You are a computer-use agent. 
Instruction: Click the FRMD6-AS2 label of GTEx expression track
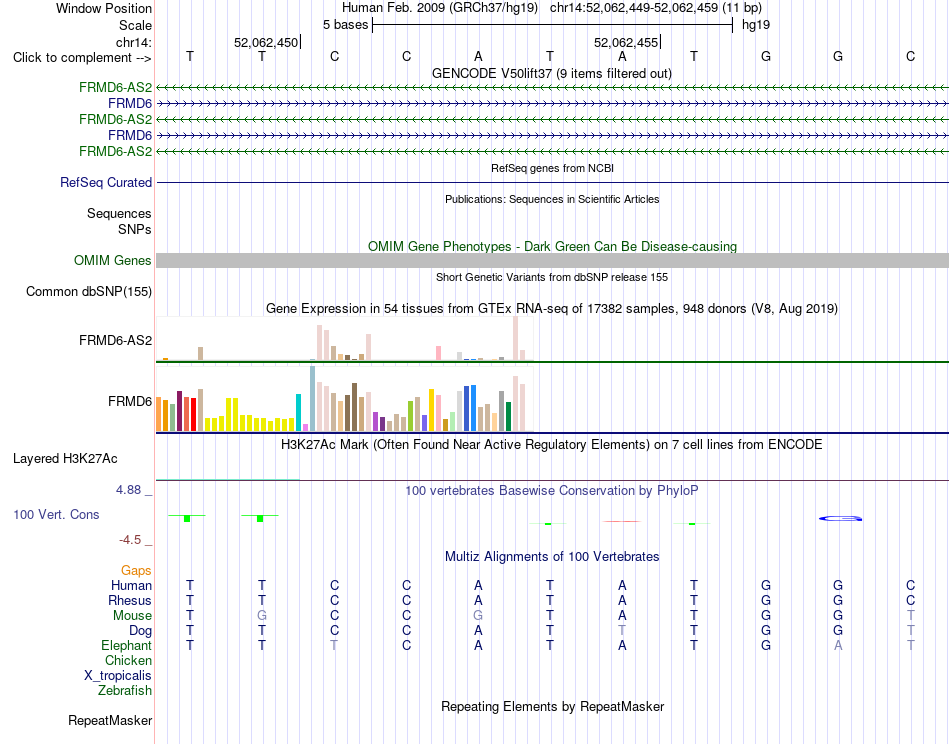click(115, 340)
